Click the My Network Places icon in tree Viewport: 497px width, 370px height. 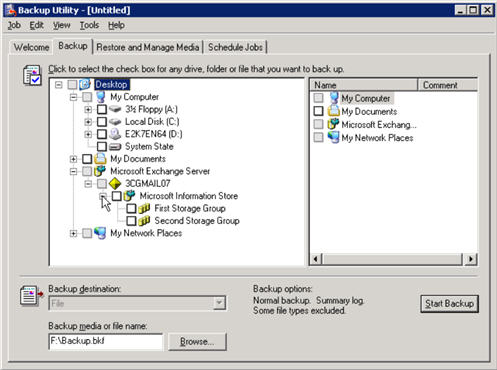(x=100, y=233)
